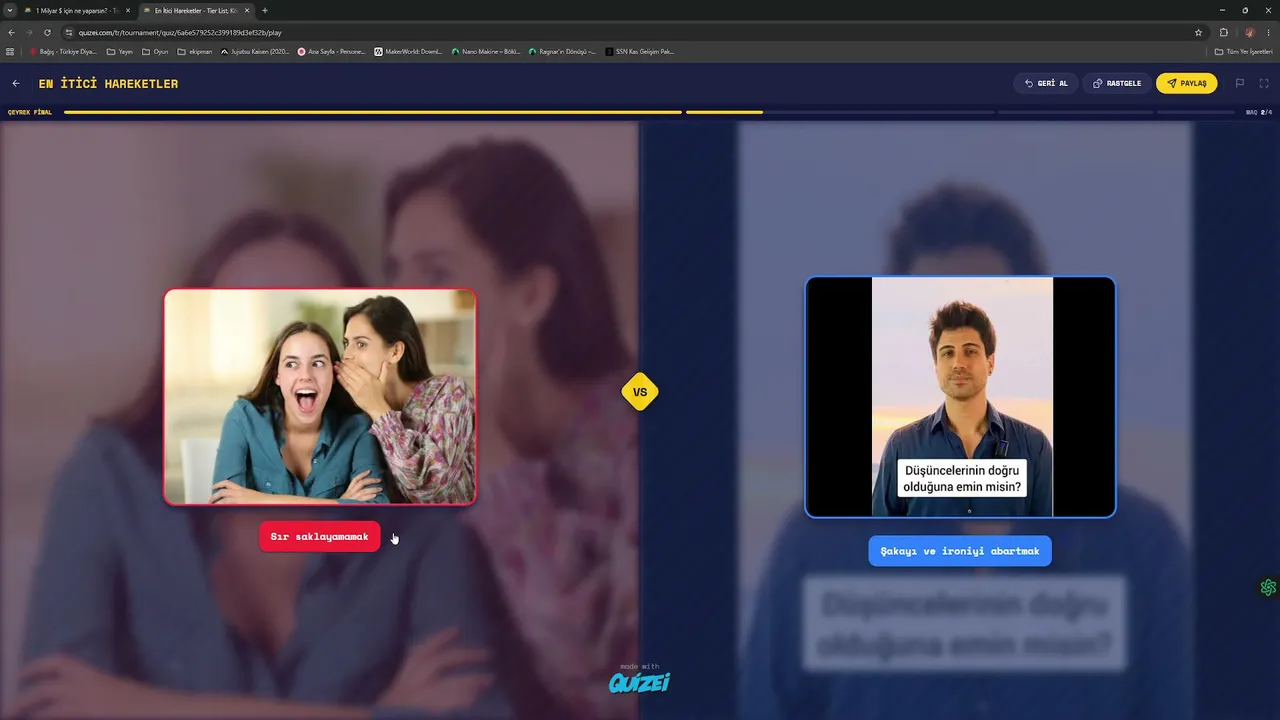Click the 'Geri Al' undo button
The image size is (1280, 720).
[x=1046, y=83]
